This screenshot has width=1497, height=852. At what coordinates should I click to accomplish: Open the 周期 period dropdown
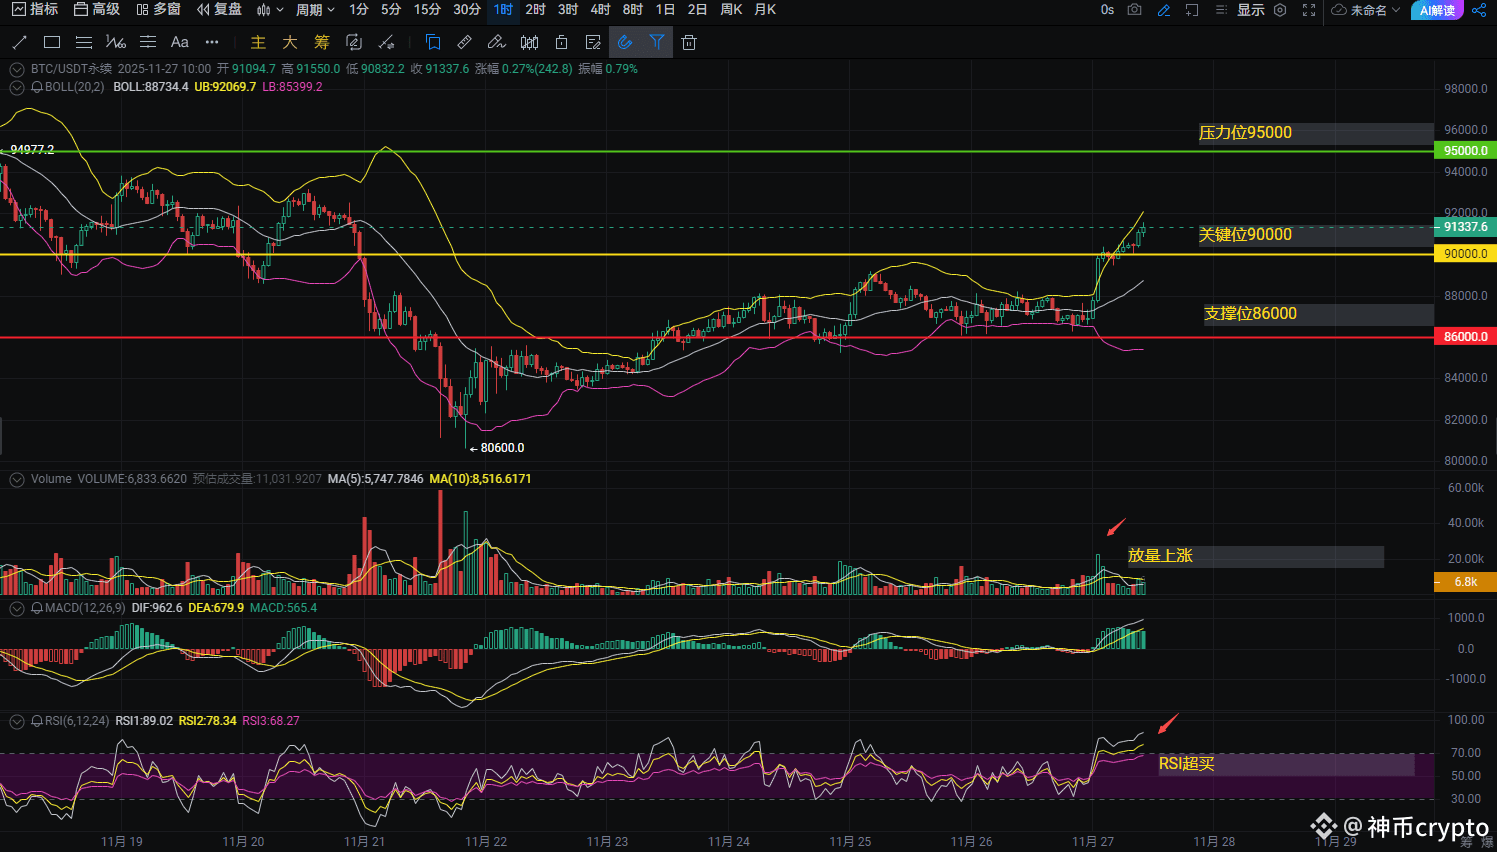[x=315, y=10]
